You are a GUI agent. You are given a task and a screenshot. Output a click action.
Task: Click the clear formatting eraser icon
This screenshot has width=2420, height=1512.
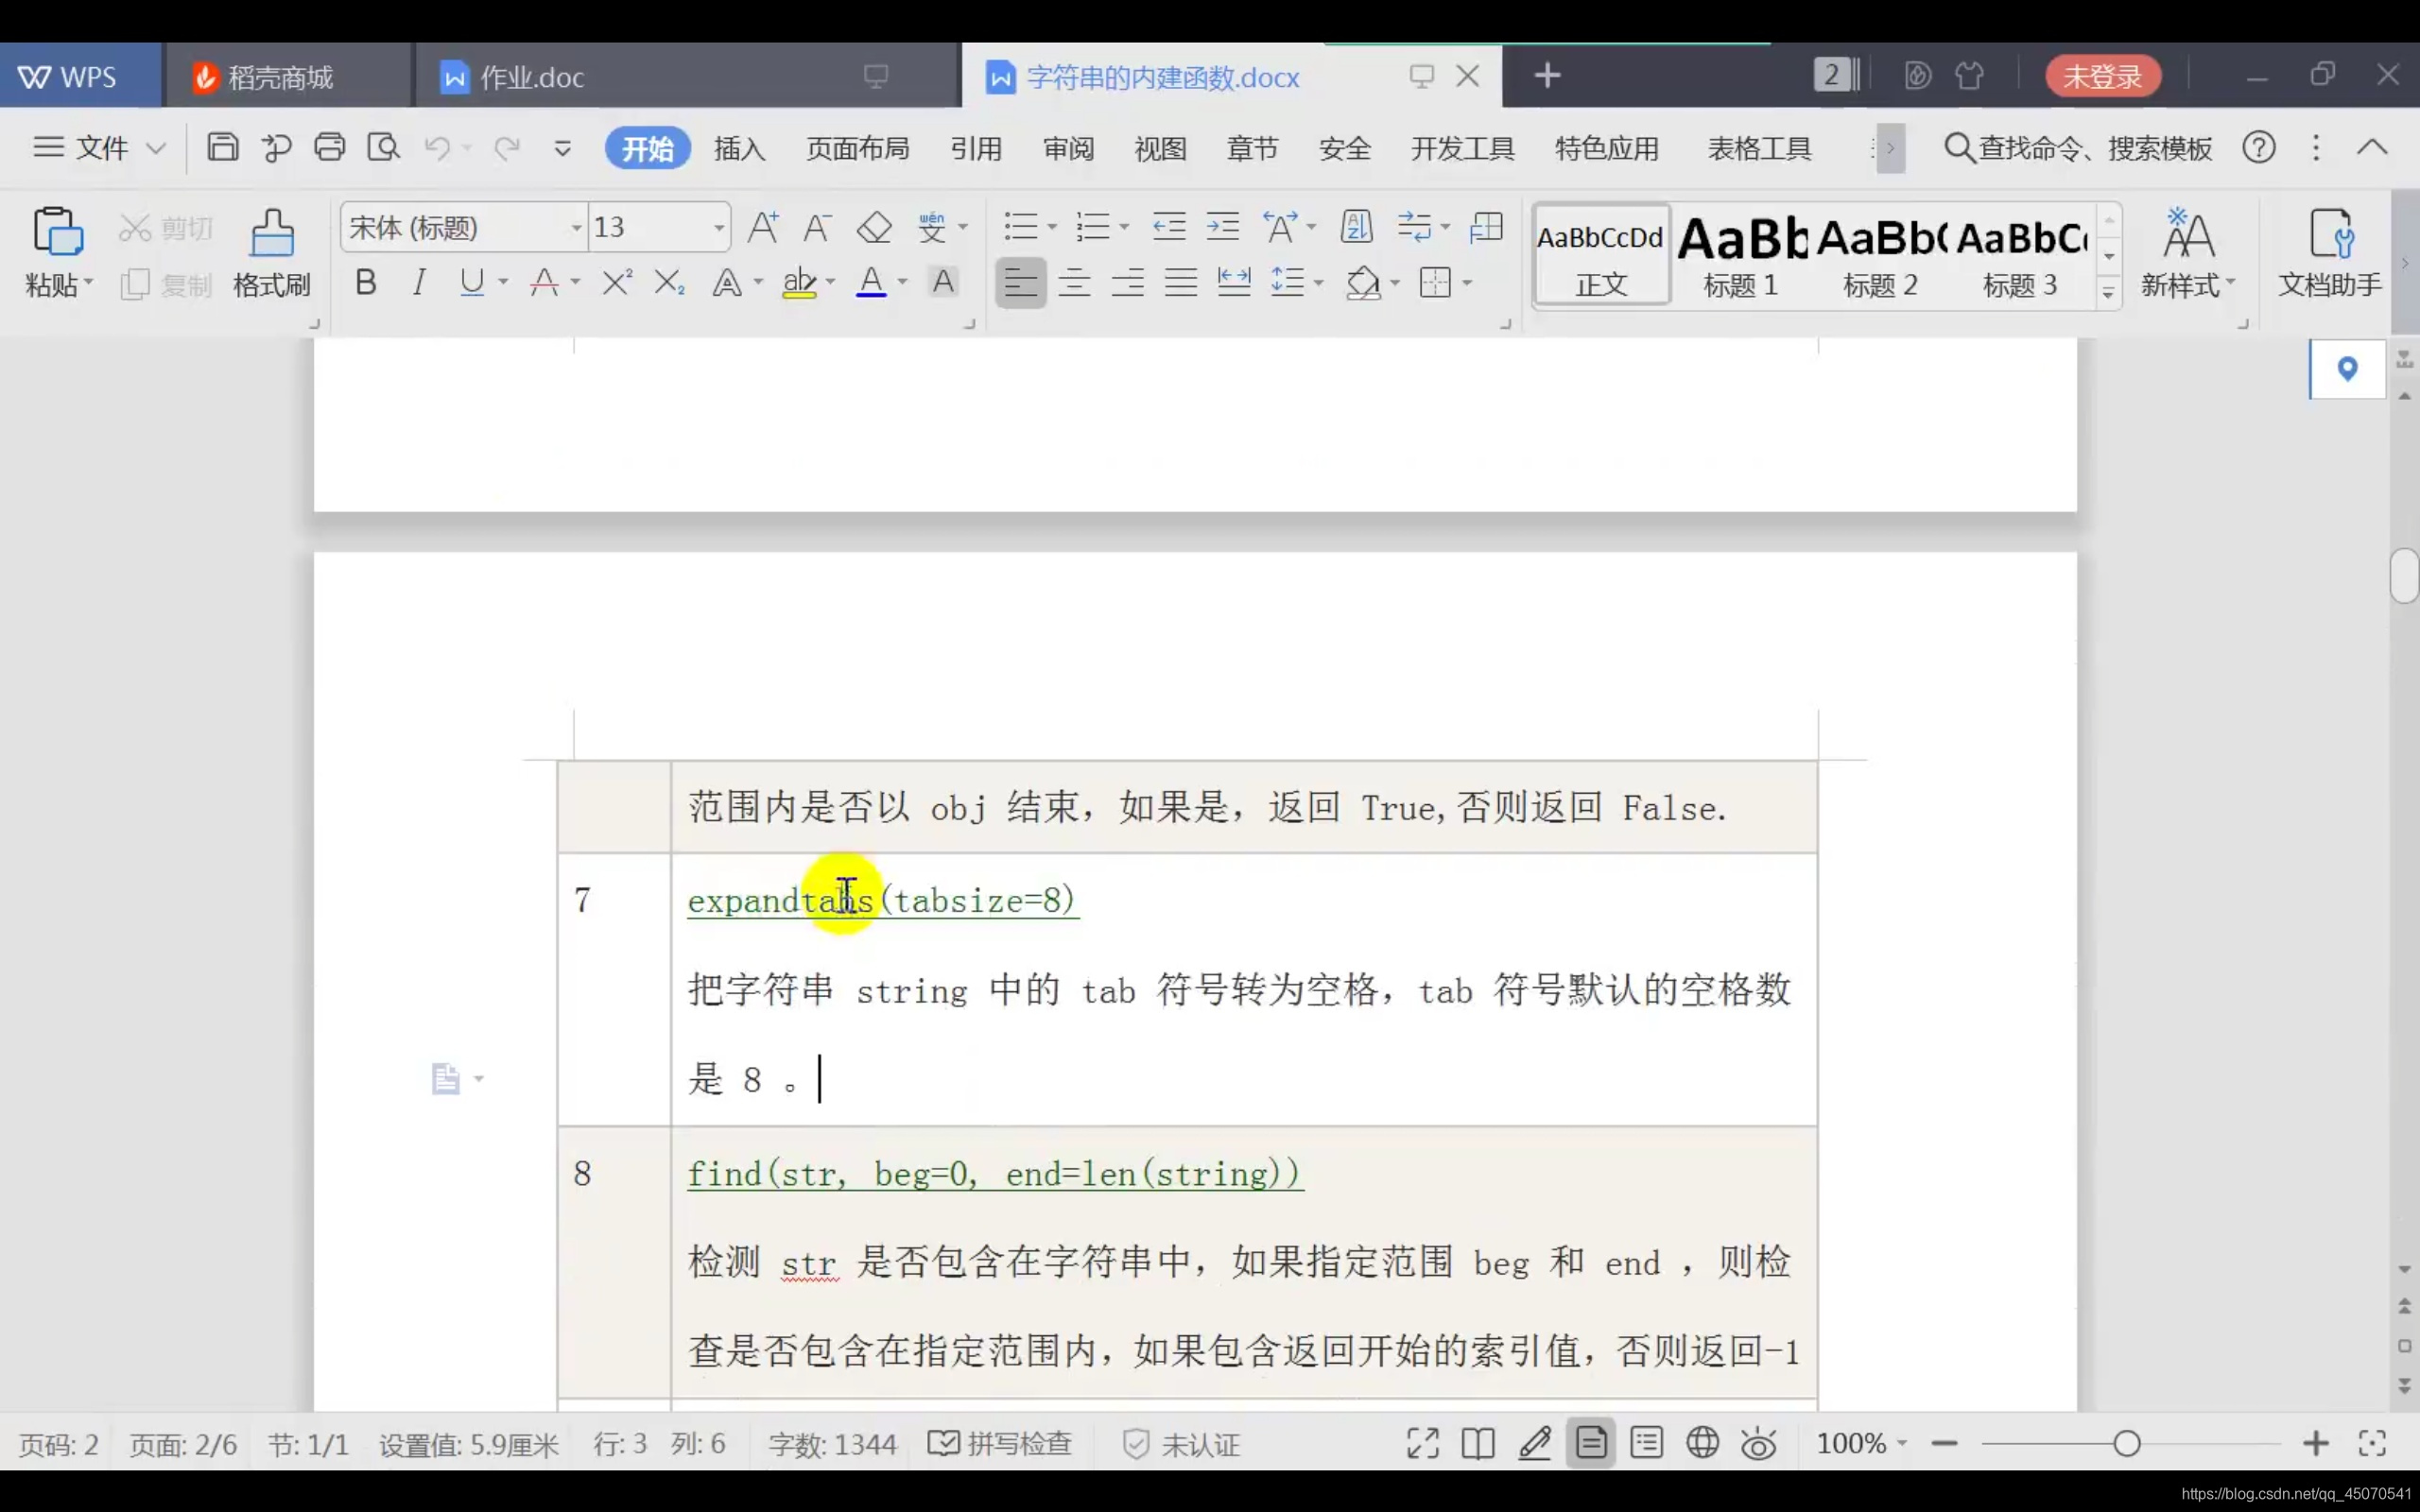click(x=874, y=228)
